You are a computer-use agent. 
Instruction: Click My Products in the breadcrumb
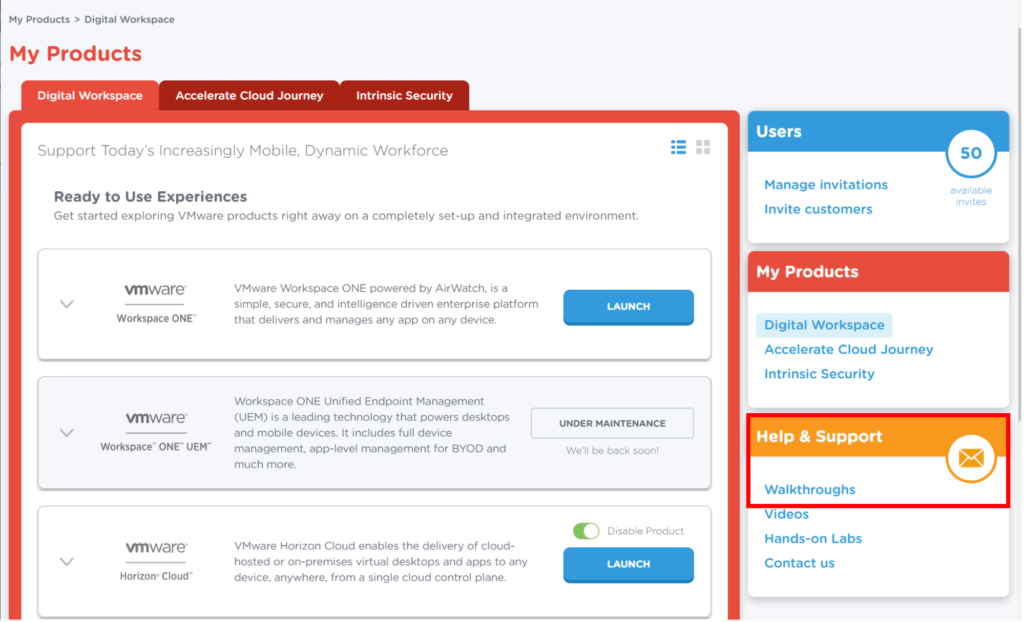(x=39, y=20)
